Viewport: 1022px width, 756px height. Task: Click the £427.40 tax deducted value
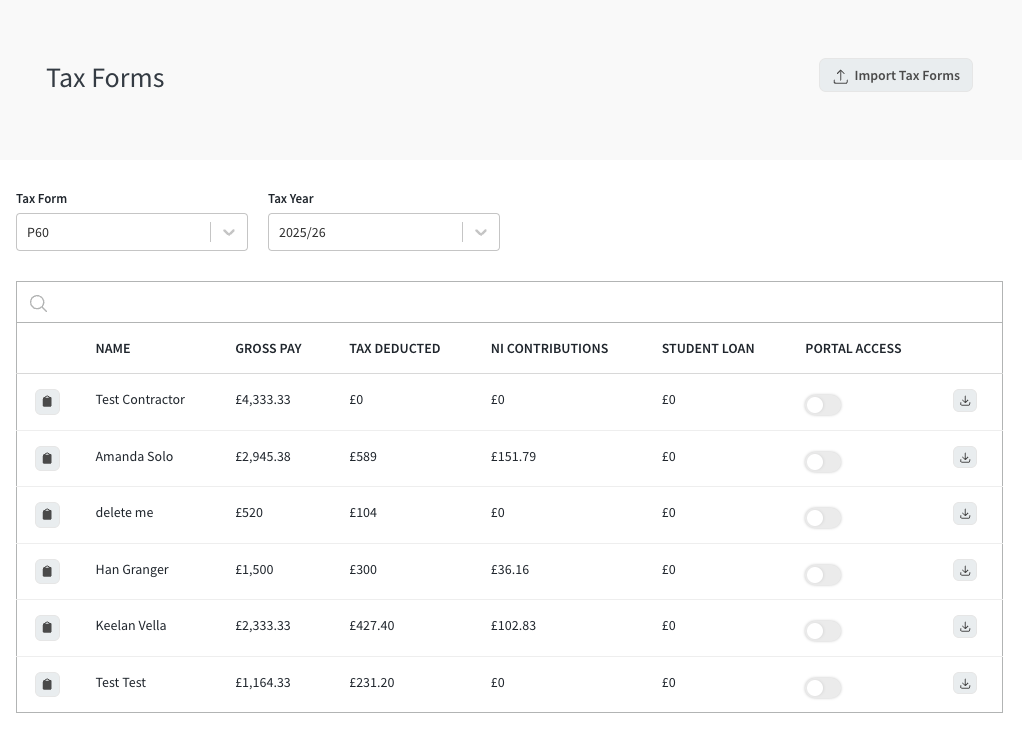[372, 626]
